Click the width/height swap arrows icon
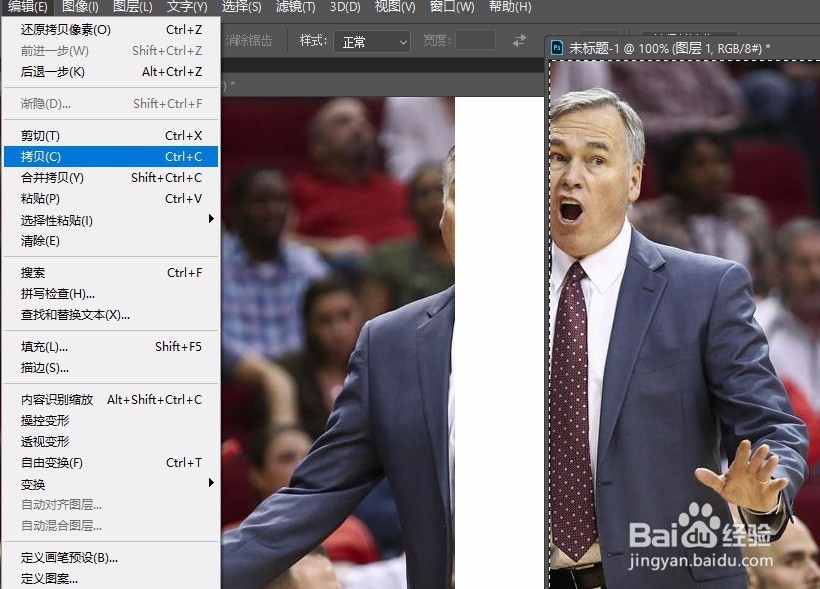 point(519,40)
